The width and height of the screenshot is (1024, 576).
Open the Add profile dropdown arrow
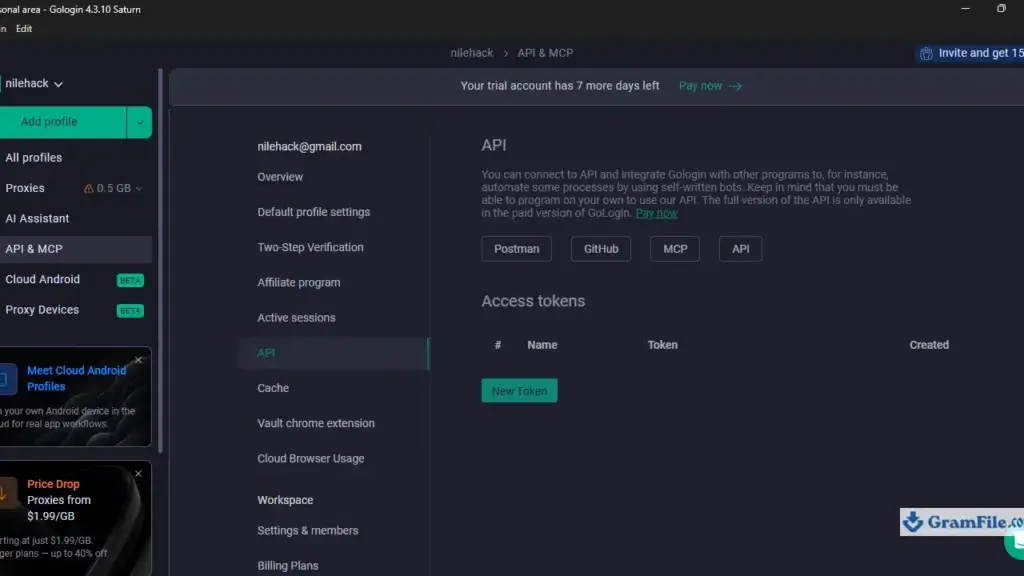[139, 122]
